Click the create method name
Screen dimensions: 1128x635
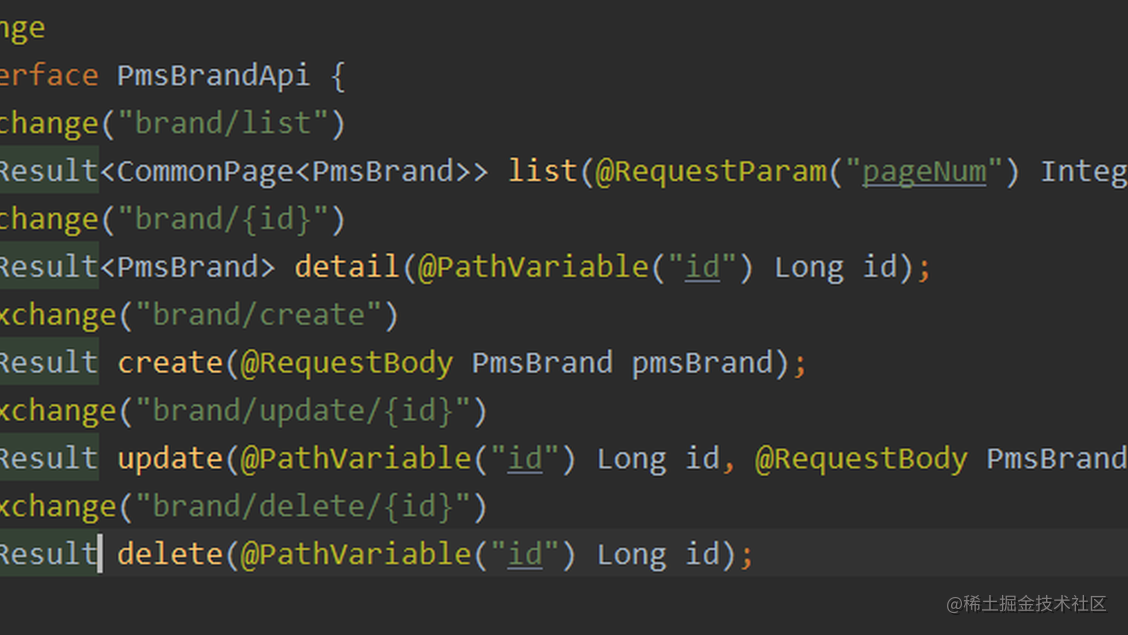(170, 362)
